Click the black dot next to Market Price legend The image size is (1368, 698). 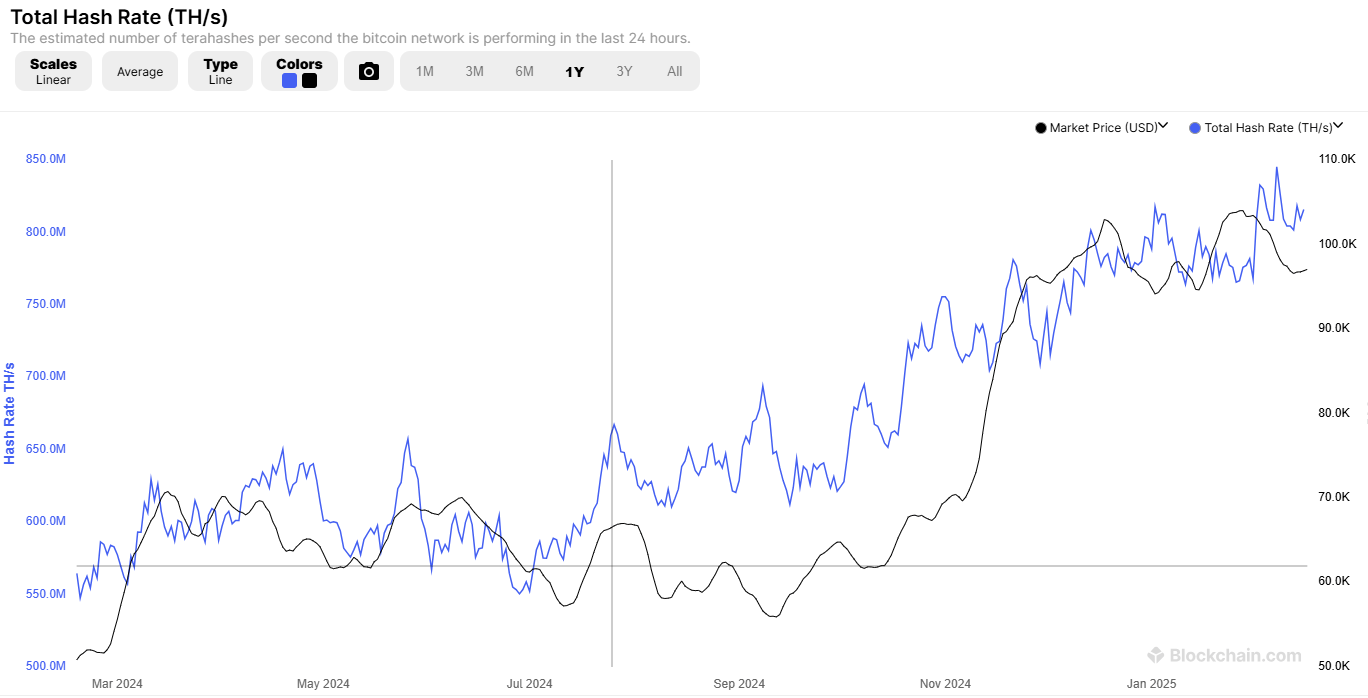click(1040, 127)
